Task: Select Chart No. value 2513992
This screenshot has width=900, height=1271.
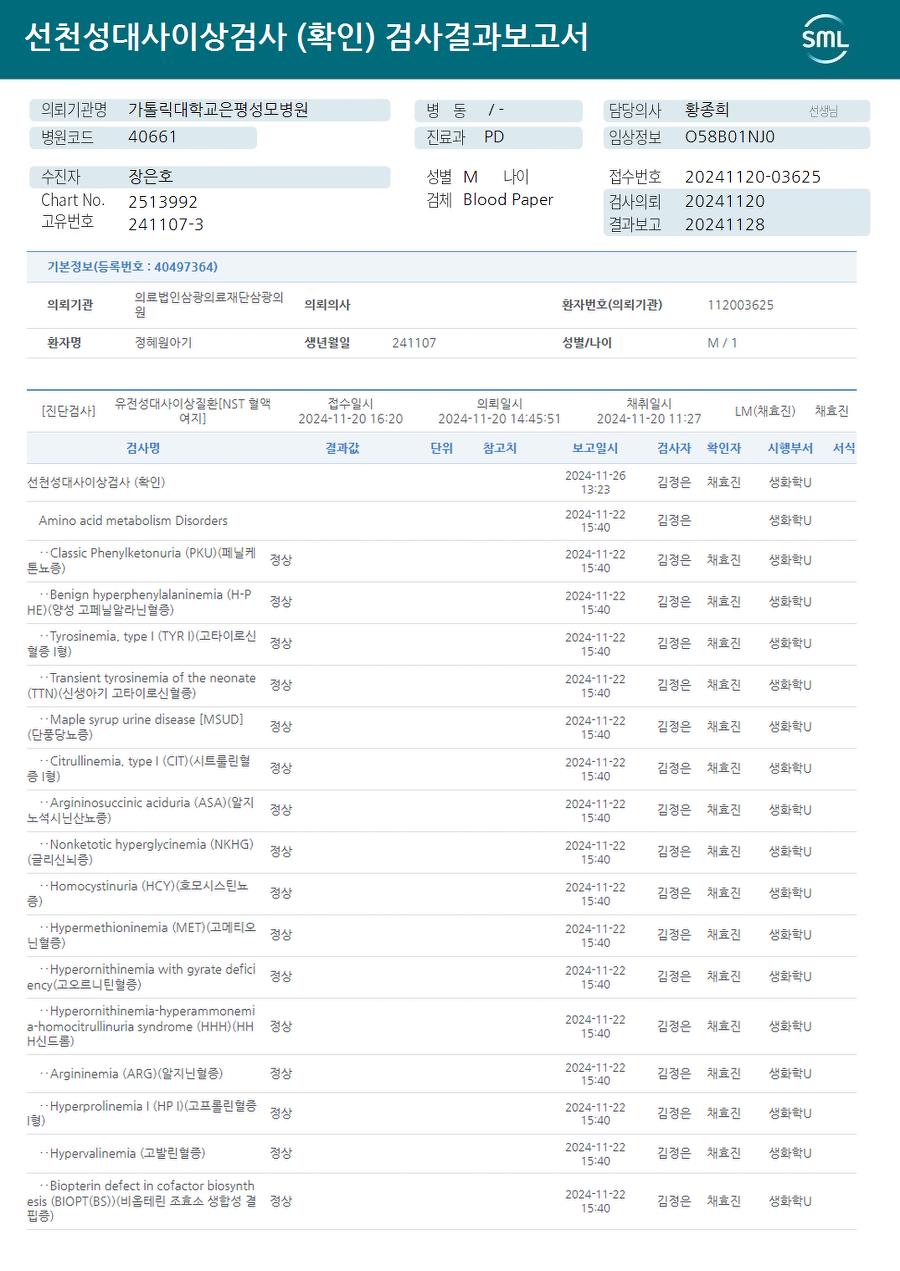Action: (x=163, y=202)
